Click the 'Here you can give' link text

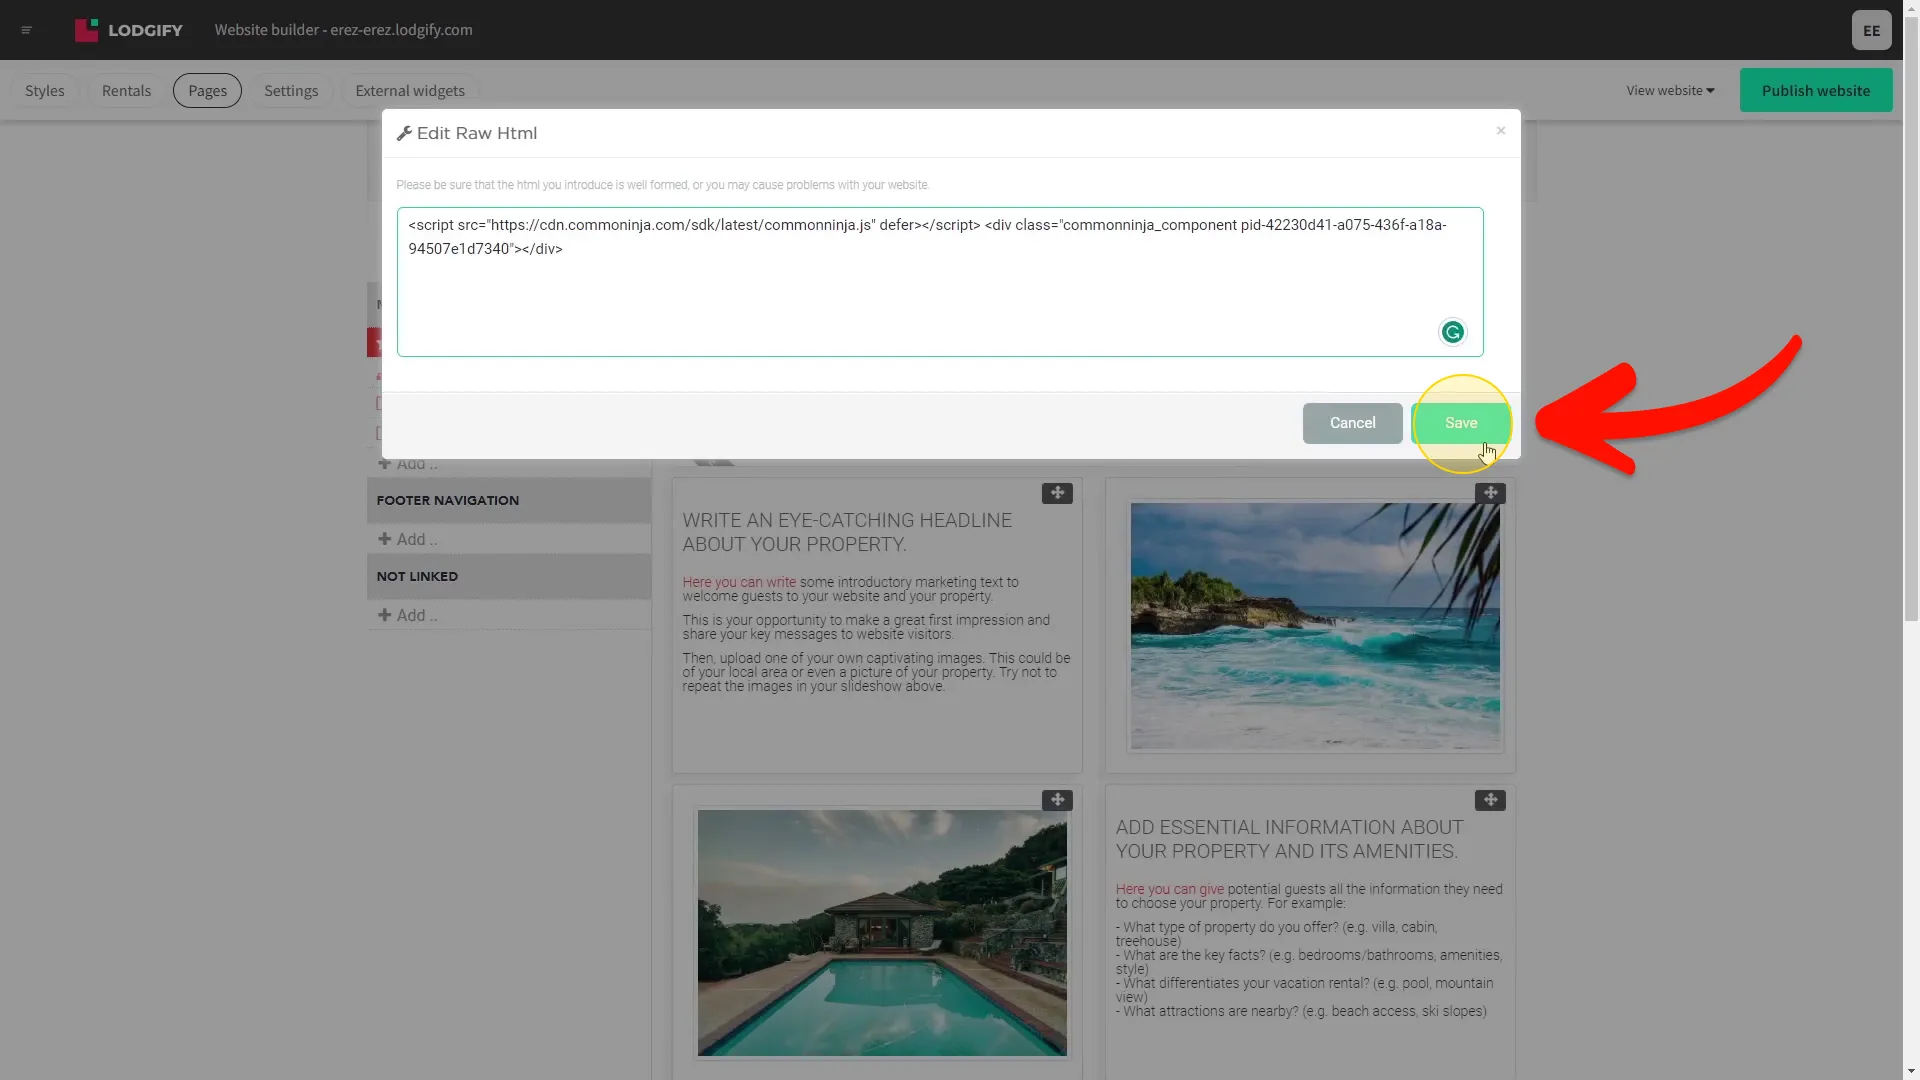pos(1169,889)
